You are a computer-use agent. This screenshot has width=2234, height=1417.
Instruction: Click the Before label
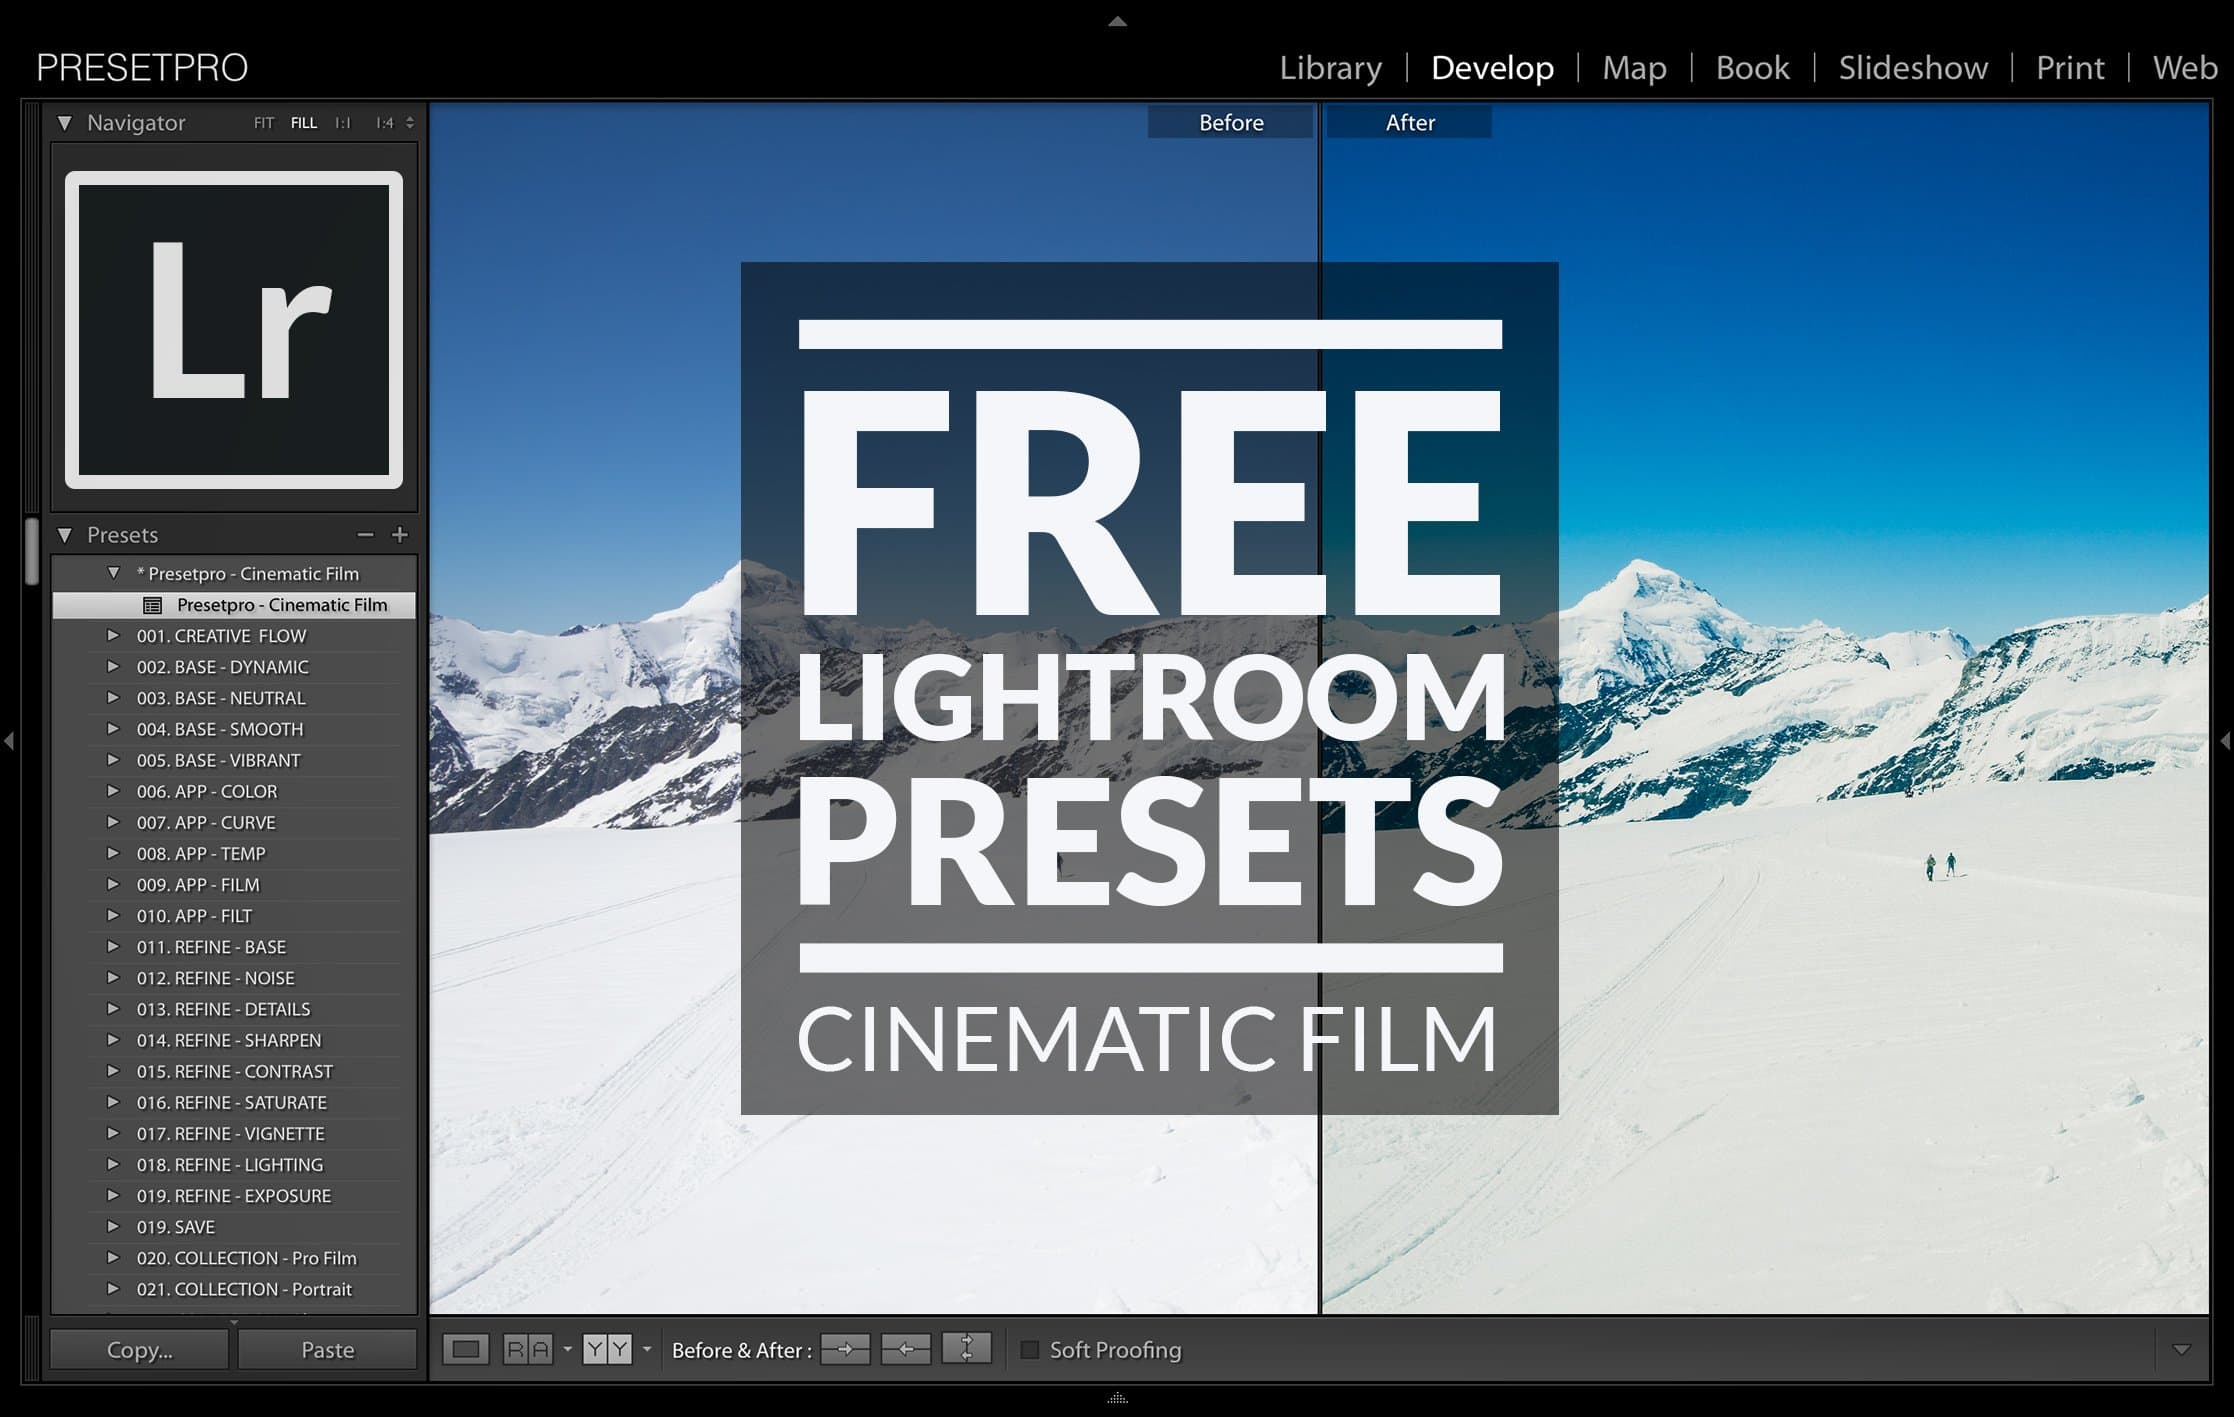click(x=1231, y=123)
